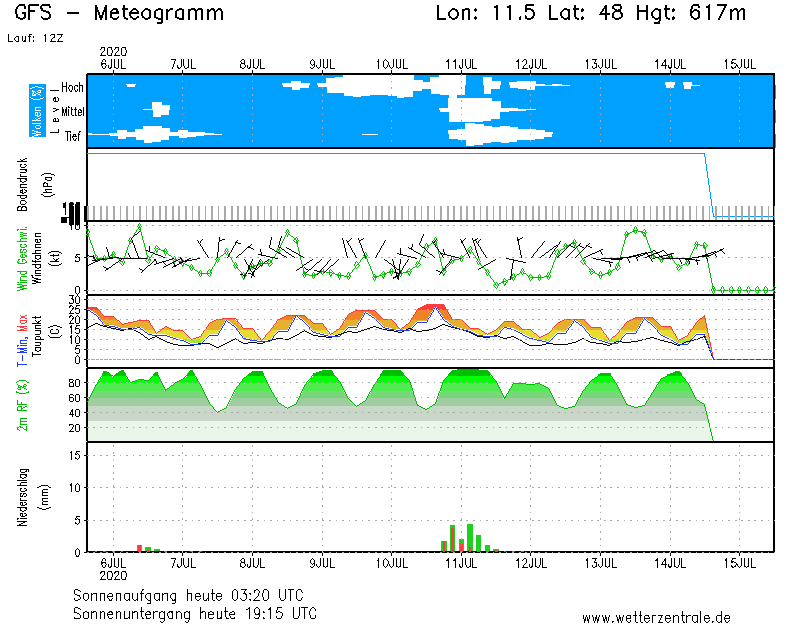
Task: Choose 13JUL on the bottom date axis
Action: (600, 564)
